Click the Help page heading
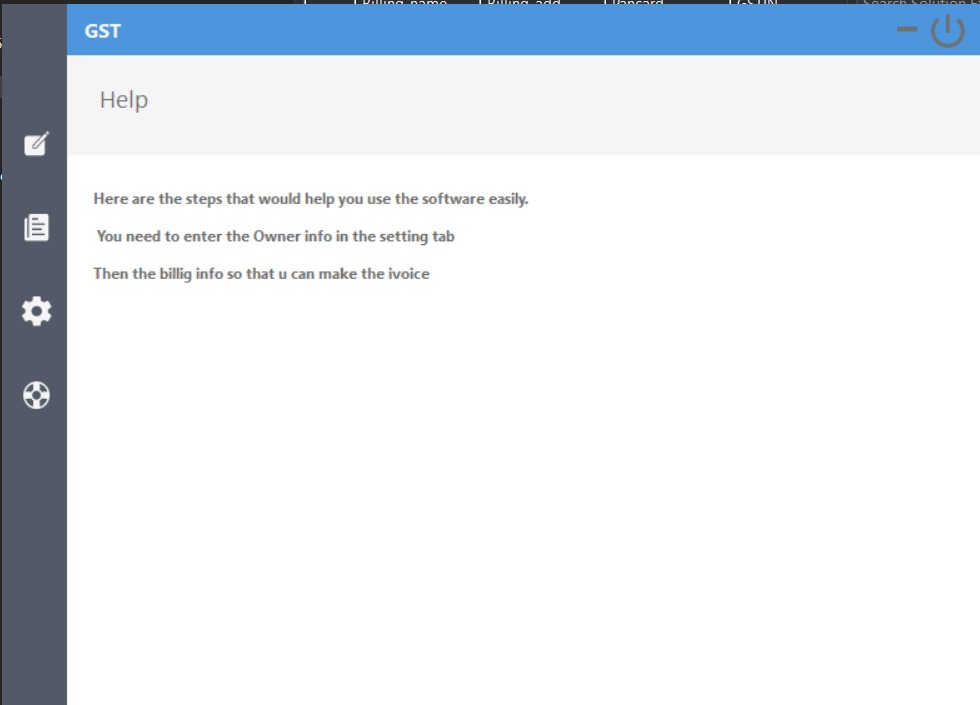The width and height of the screenshot is (980, 705). [x=124, y=100]
